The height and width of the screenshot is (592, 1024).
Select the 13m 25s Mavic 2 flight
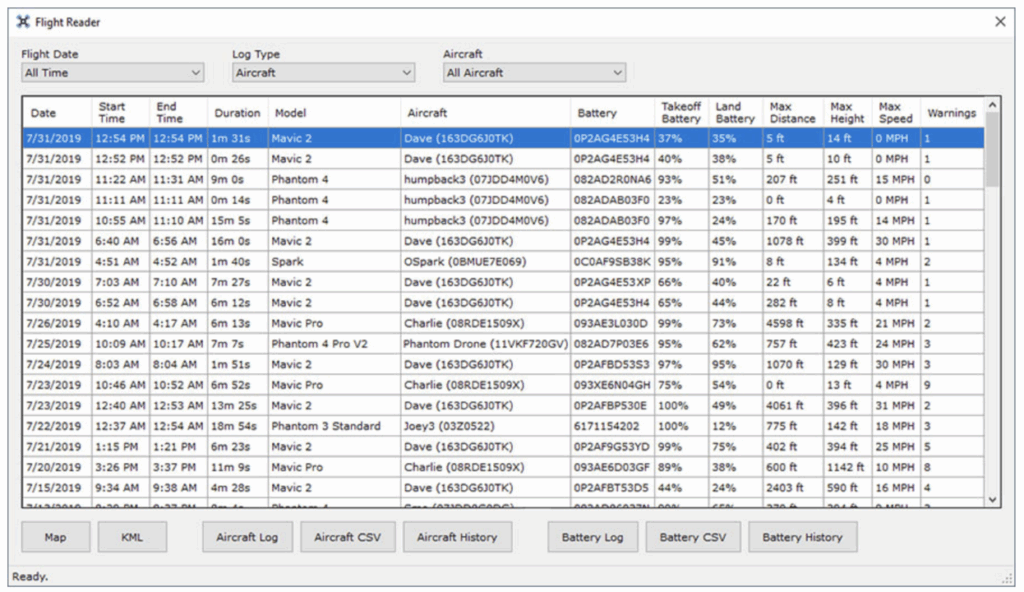504,406
